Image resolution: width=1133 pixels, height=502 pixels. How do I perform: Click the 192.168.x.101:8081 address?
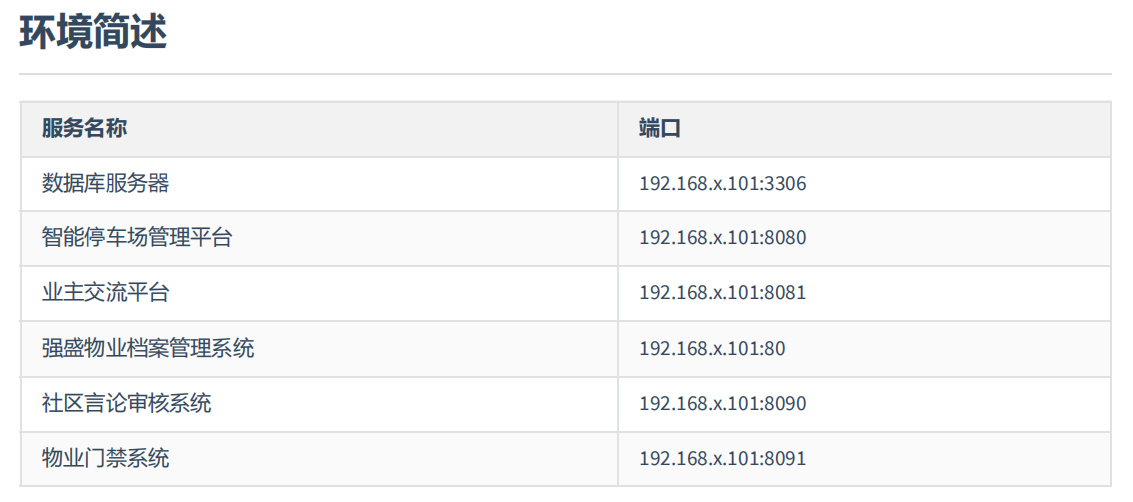click(722, 293)
